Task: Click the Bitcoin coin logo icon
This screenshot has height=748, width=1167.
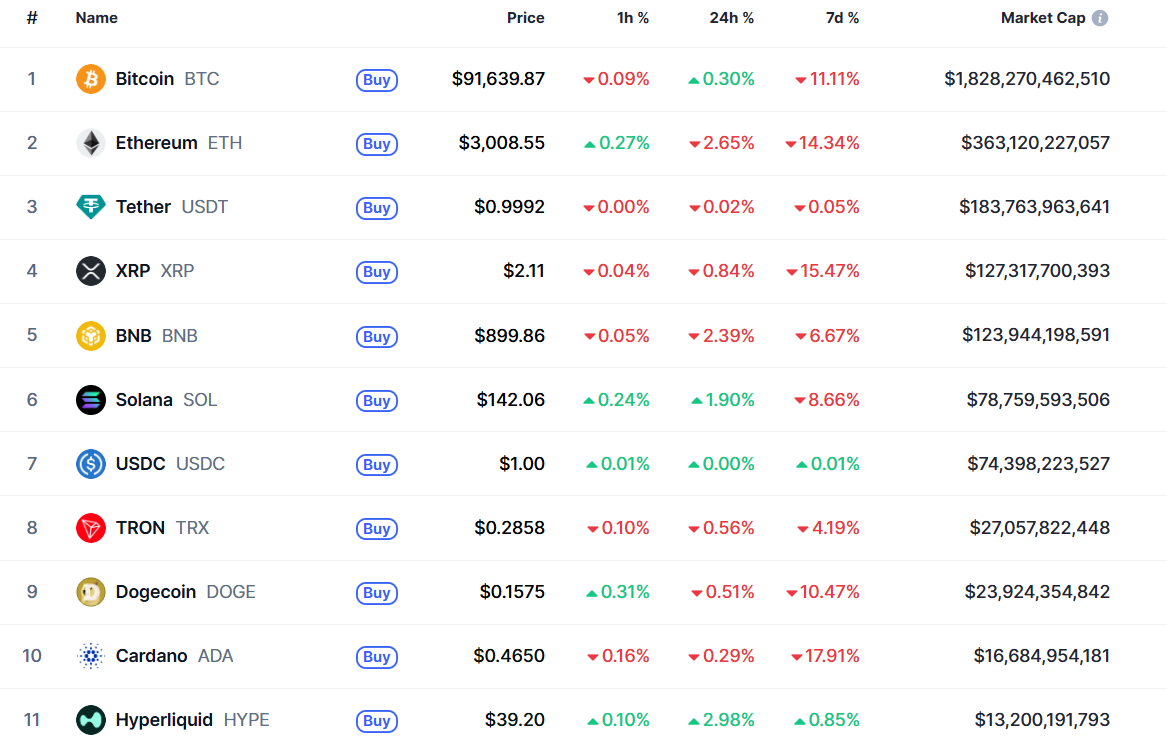Action: pyautogui.click(x=90, y=79)
